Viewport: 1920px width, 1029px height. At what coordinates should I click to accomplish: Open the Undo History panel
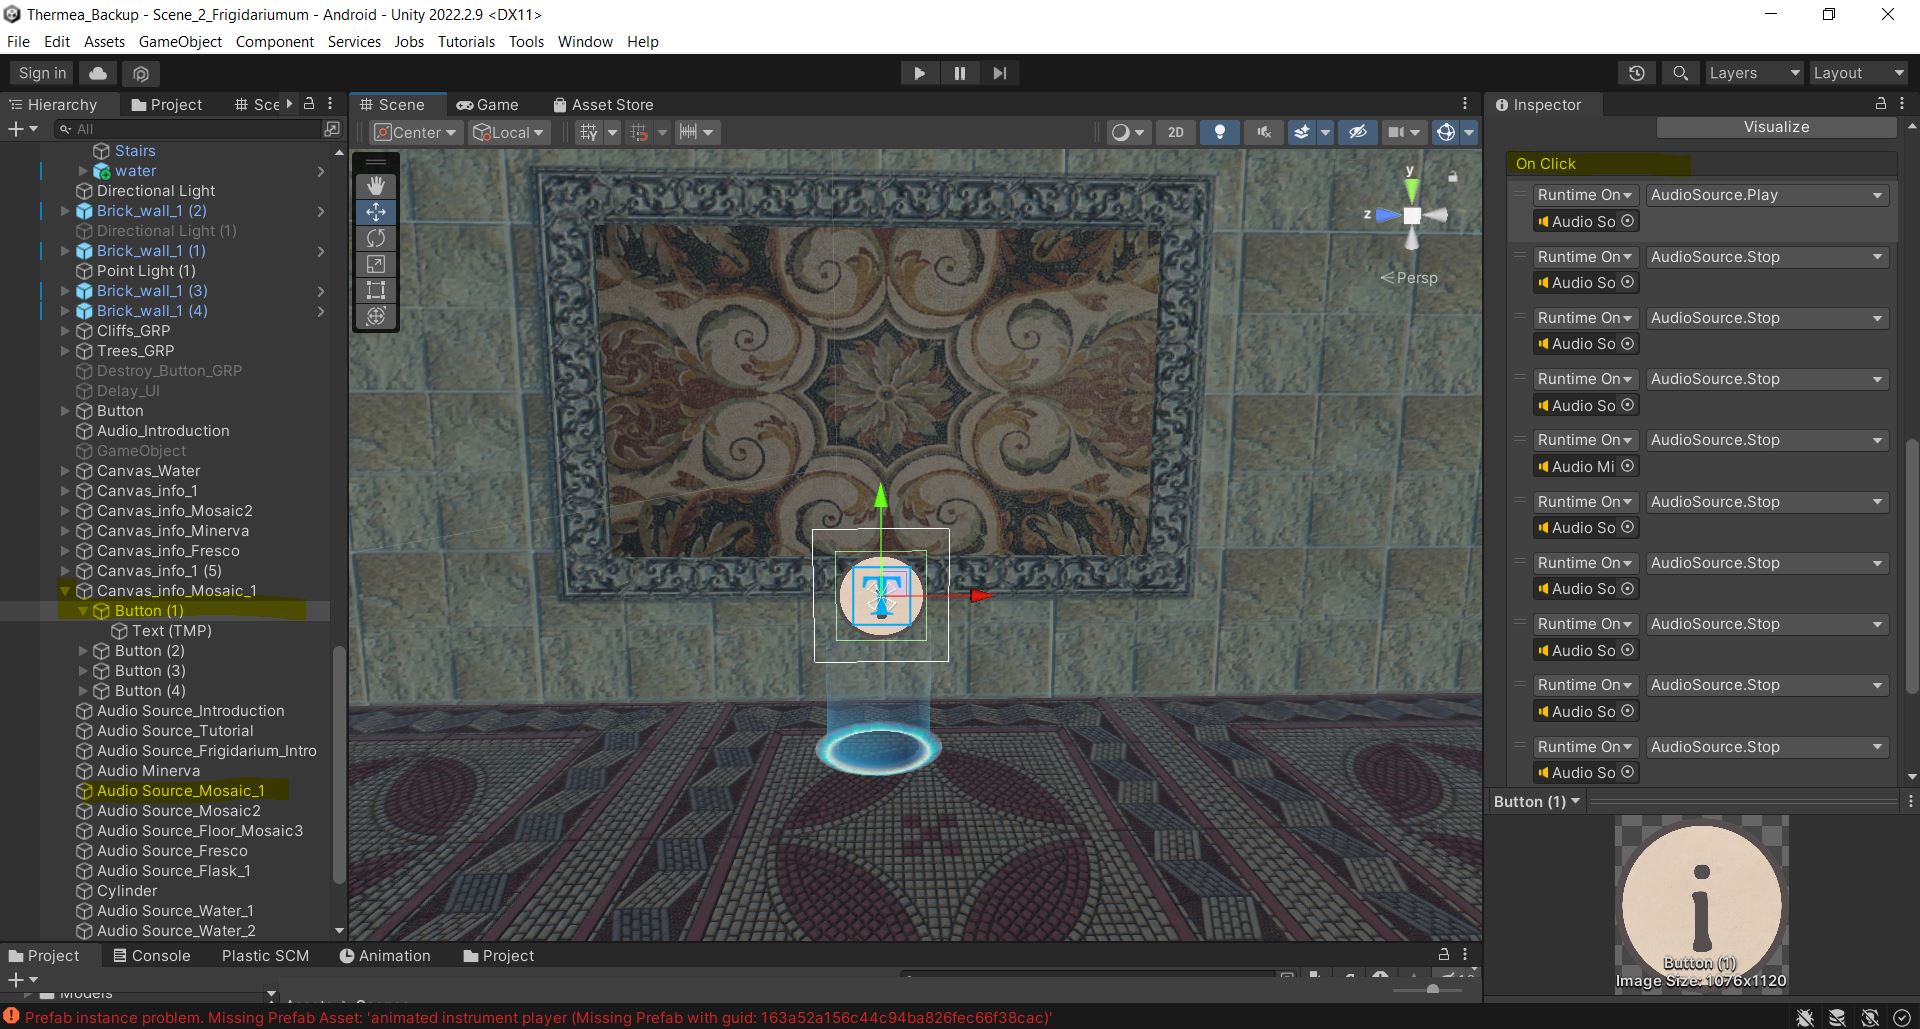click(x=1636, y=72)
